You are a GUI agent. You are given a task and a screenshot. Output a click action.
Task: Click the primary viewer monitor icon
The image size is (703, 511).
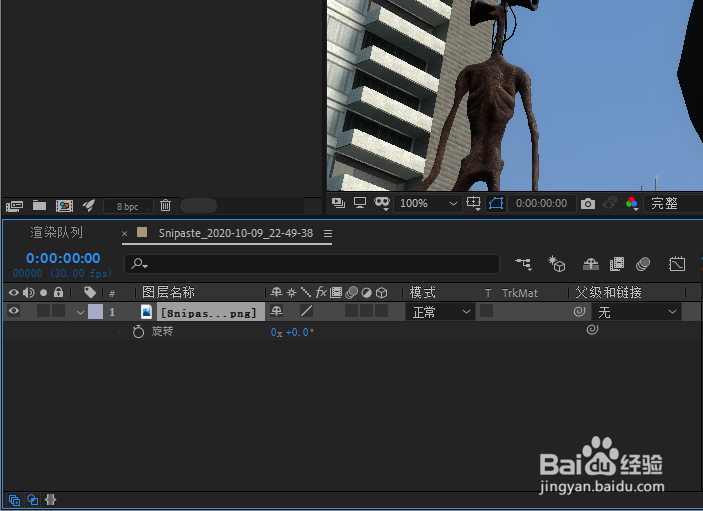[360, 203]
